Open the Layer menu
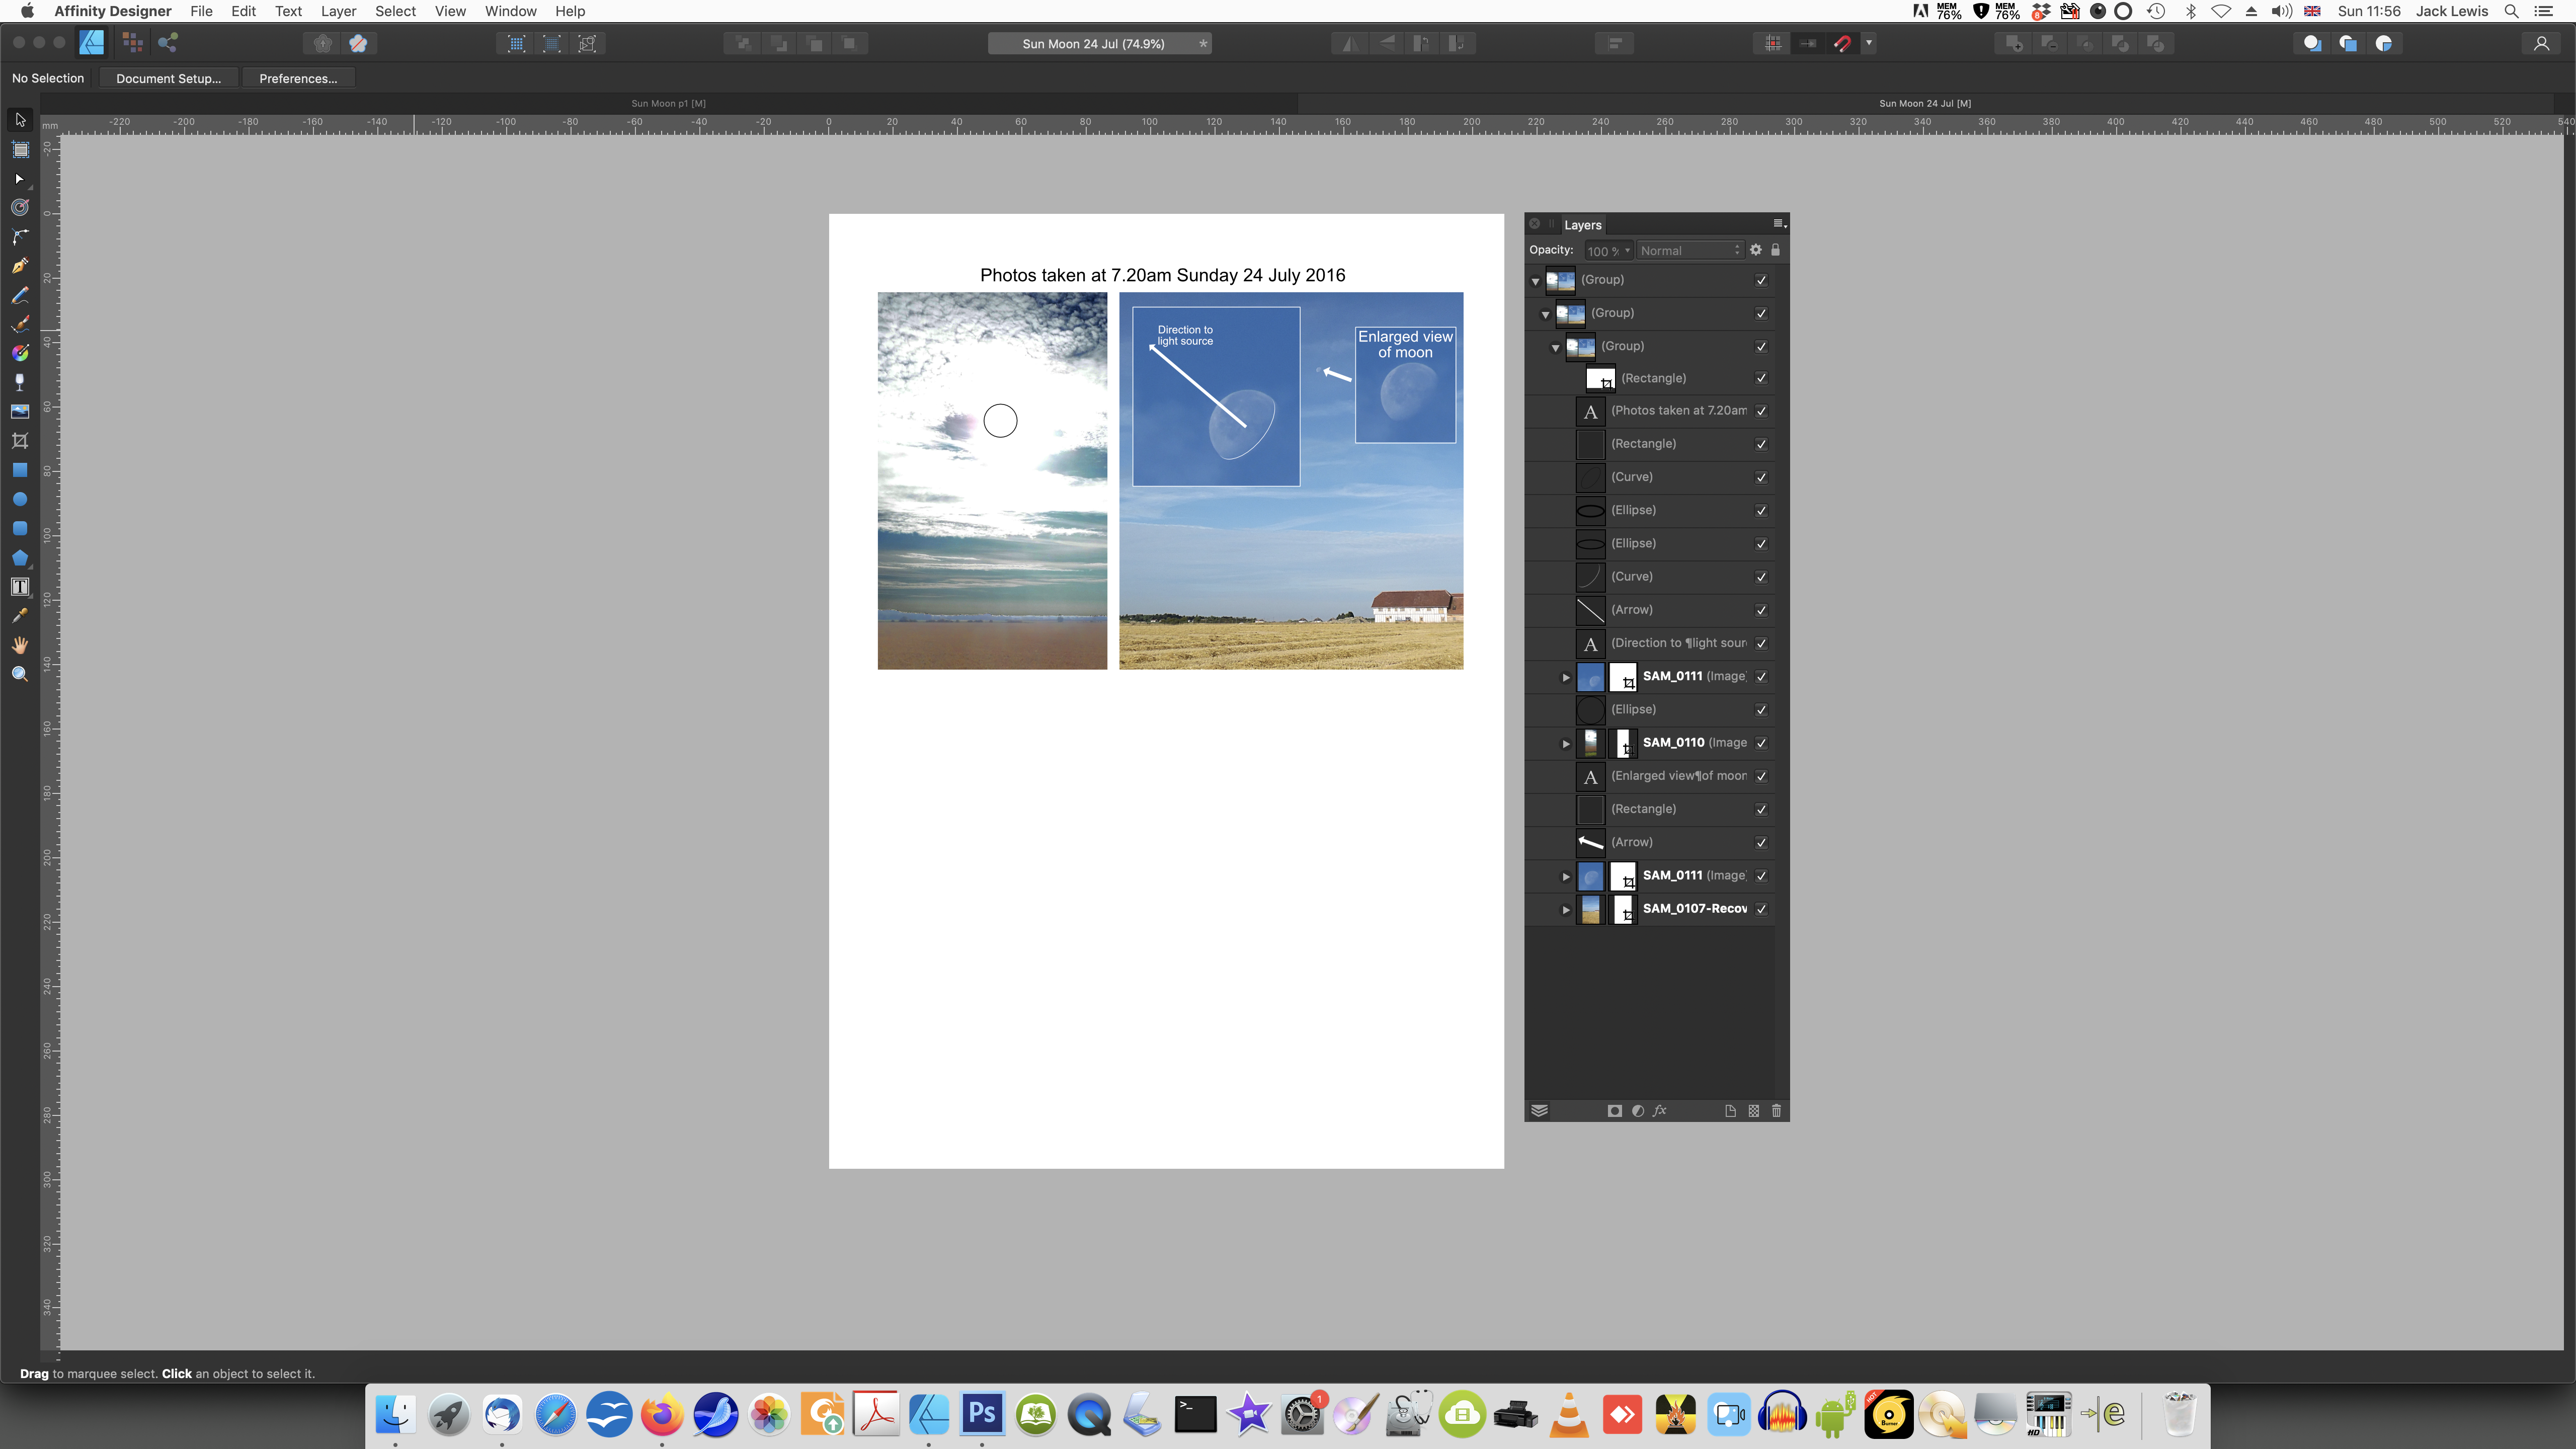The height and width of the screenshot is (1449, 2576). pos(338,11)
